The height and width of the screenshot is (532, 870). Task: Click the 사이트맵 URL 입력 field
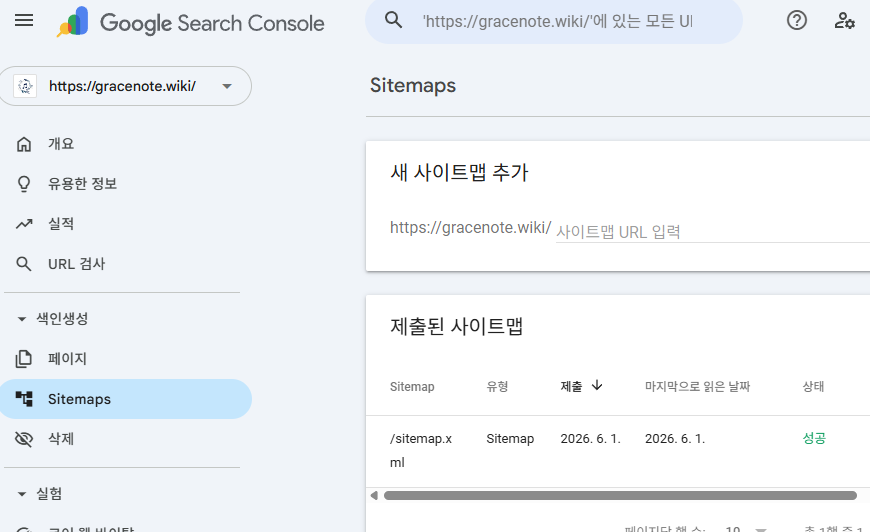pos(712,231)
